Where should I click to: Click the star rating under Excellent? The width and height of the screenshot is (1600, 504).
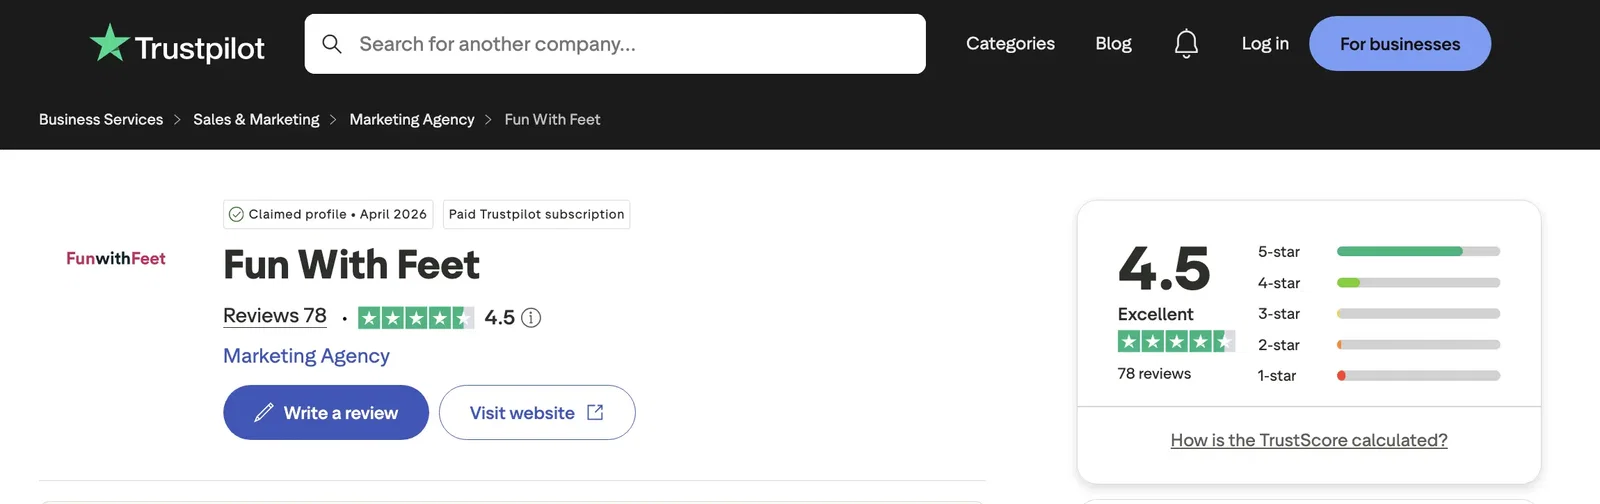[1176, 341]
